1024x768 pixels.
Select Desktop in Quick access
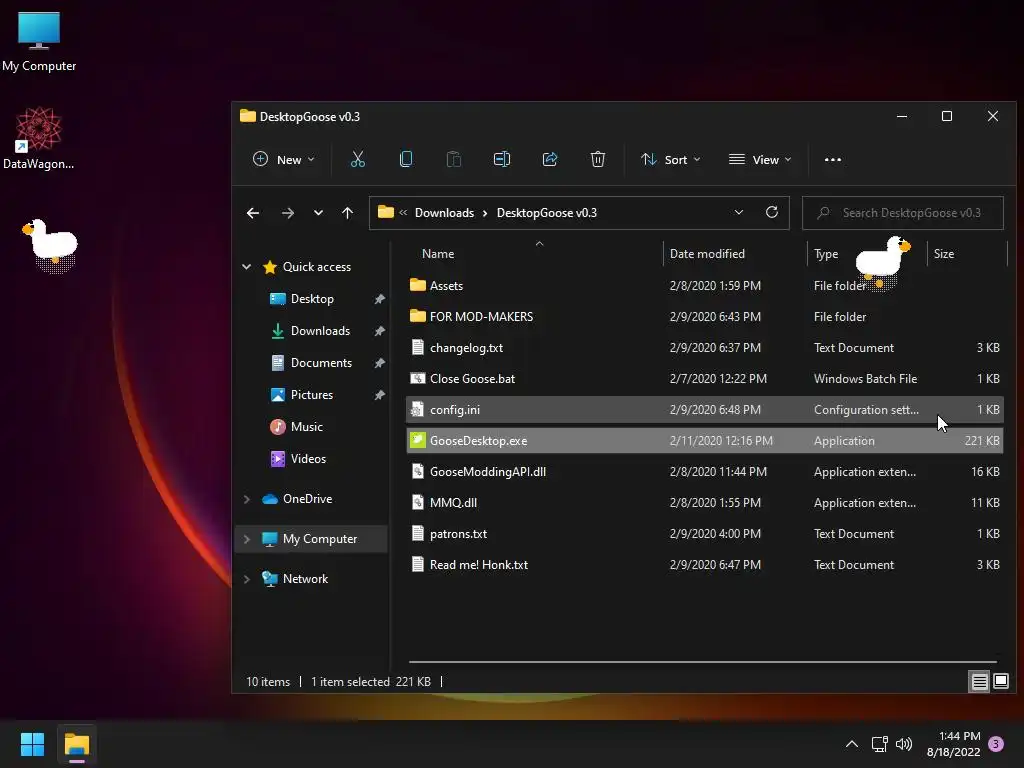(312, 298)
